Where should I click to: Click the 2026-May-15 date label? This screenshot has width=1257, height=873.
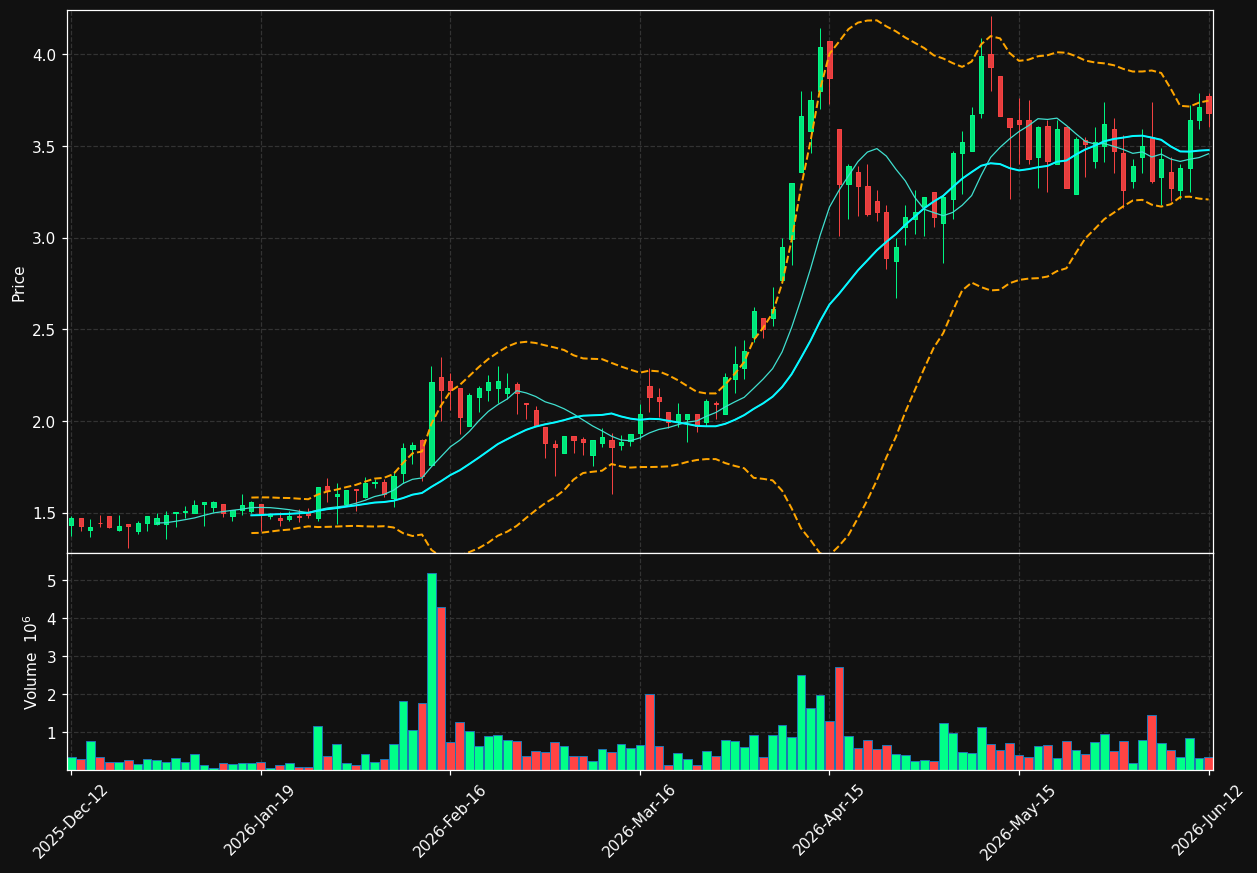1017,821
